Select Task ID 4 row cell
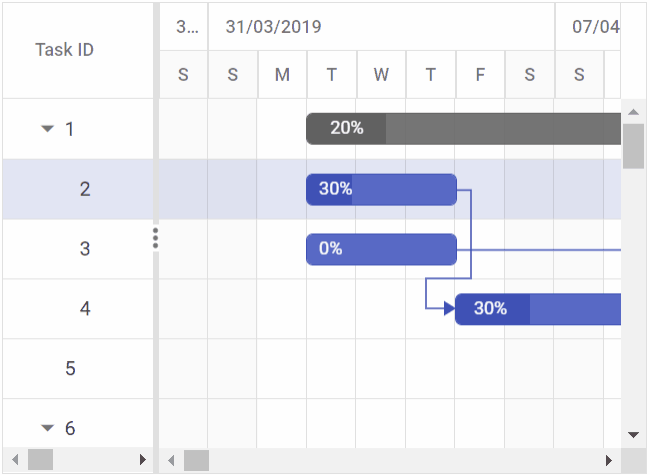The width and height of the screenshot is (650, 475). coord(85,309)
